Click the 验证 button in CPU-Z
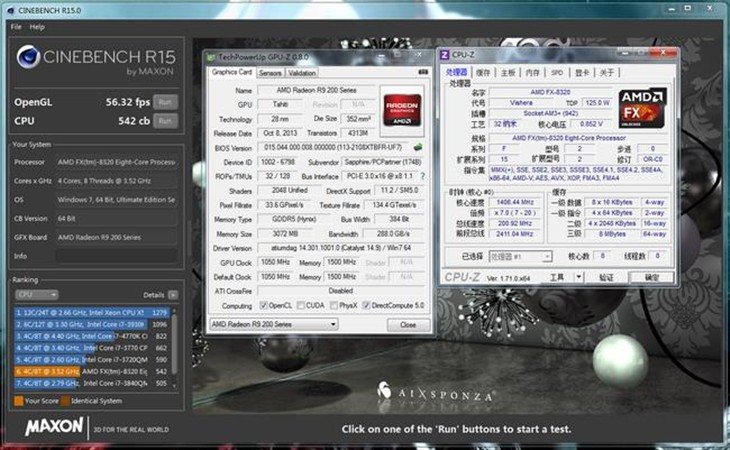Viewport: 730px width, 450px height. pyautogui.click(x=606, y=277)
